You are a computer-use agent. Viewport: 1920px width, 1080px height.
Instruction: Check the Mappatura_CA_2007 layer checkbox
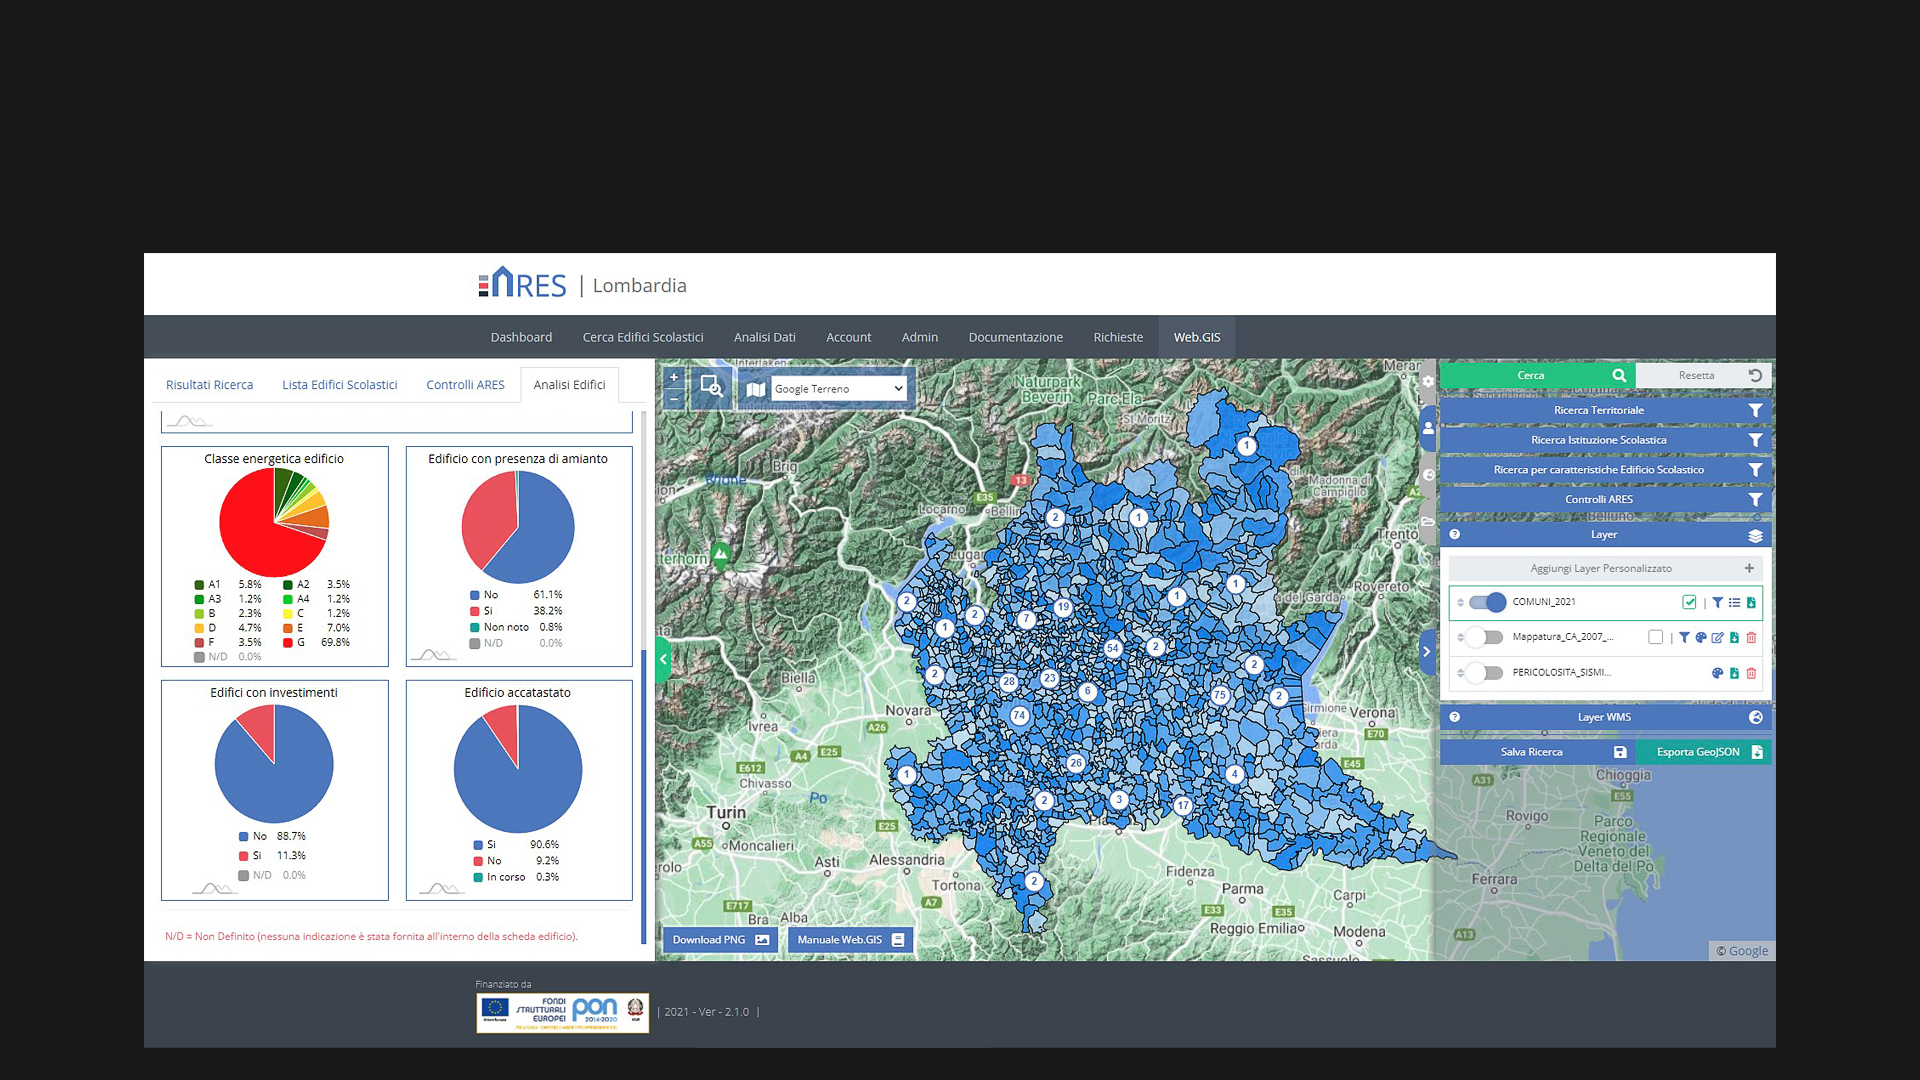(1655, 637)
